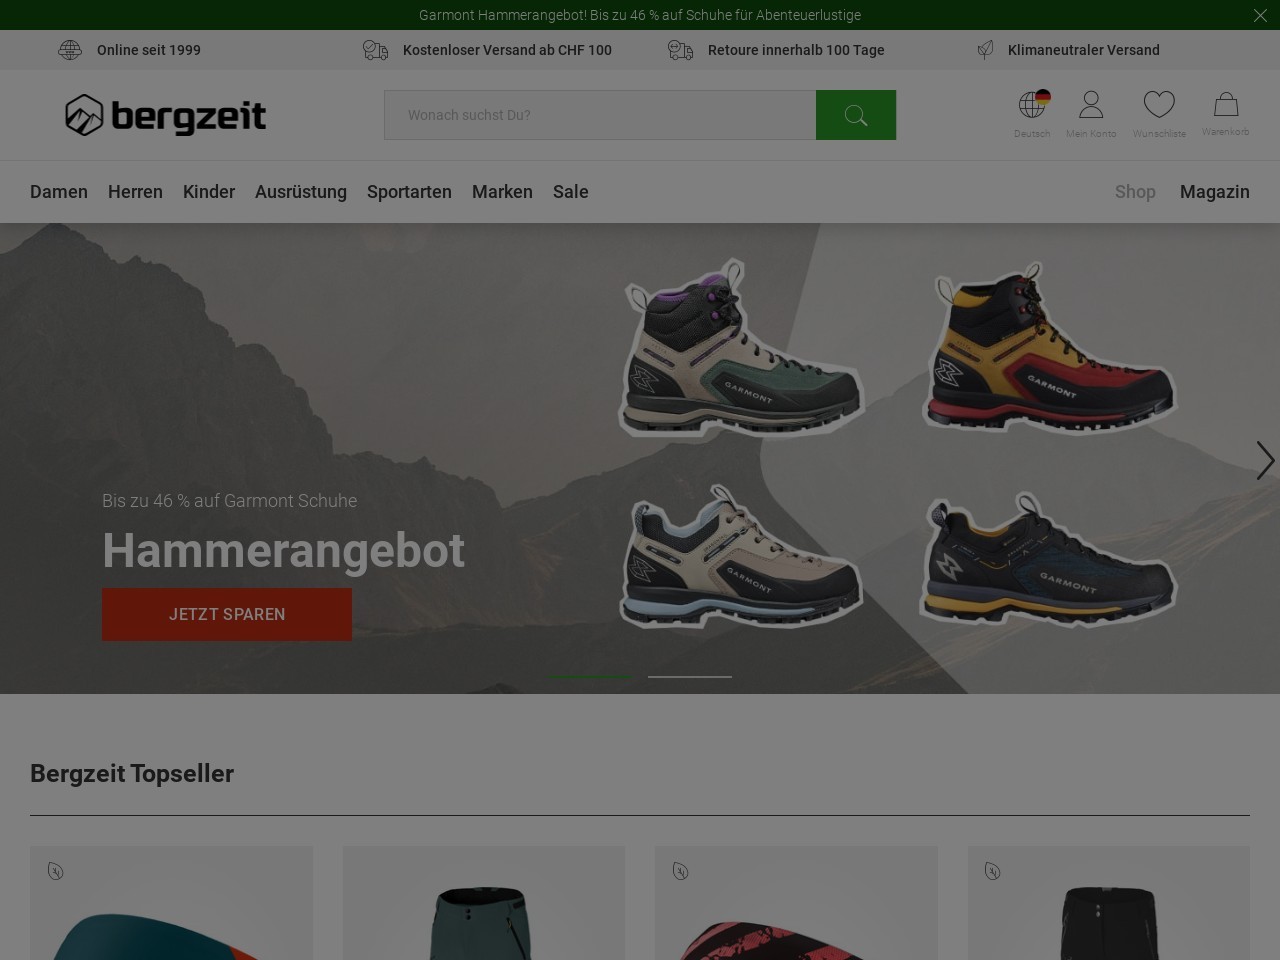Click beige low Garmont shoe with blue sole
The width and height of the screenshot is (1280, 960).
point(740,556)
